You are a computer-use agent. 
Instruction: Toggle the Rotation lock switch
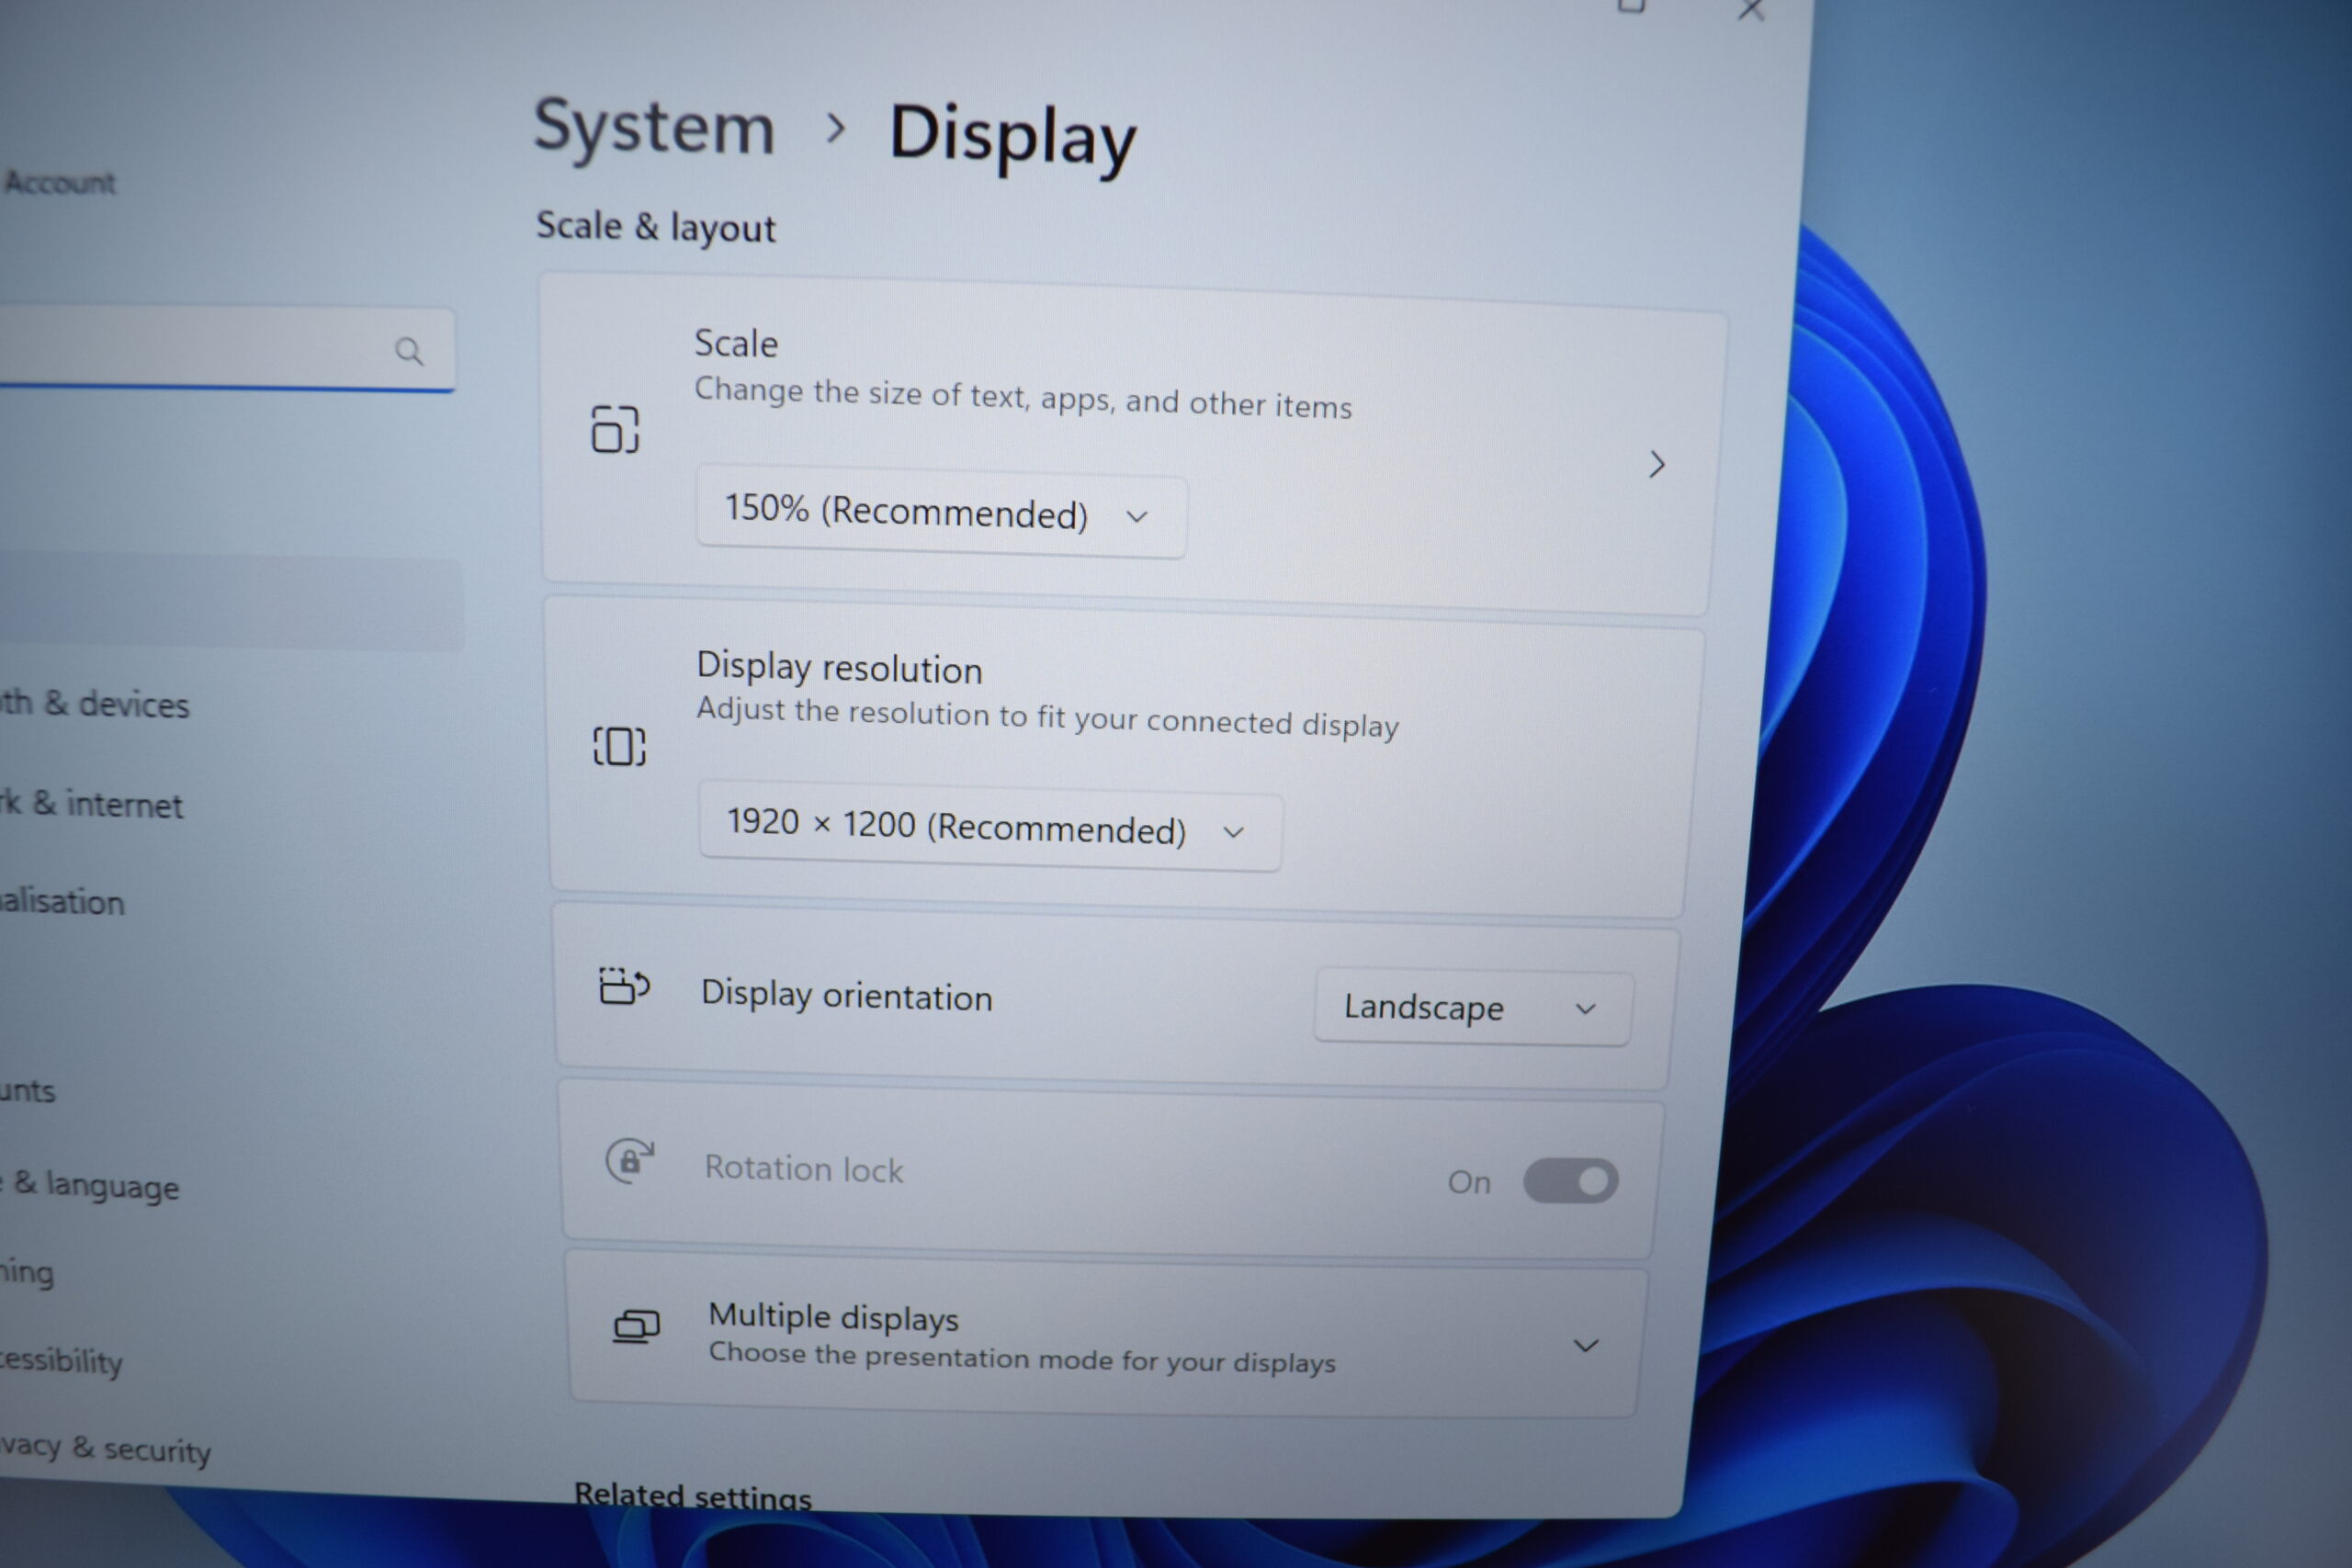[x=1570, y=1181]
